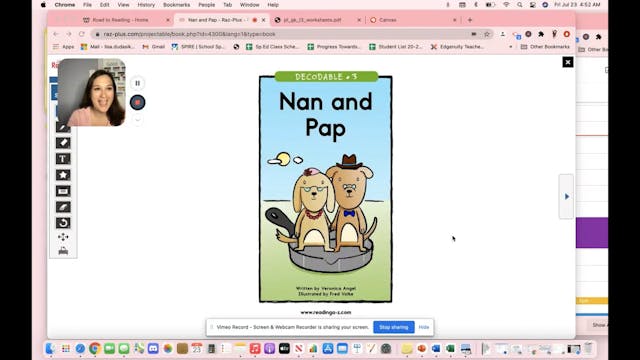Viewport: 640px width, 360px height.
Task: Select the Text tool with T icon
Action: (63, 159)
